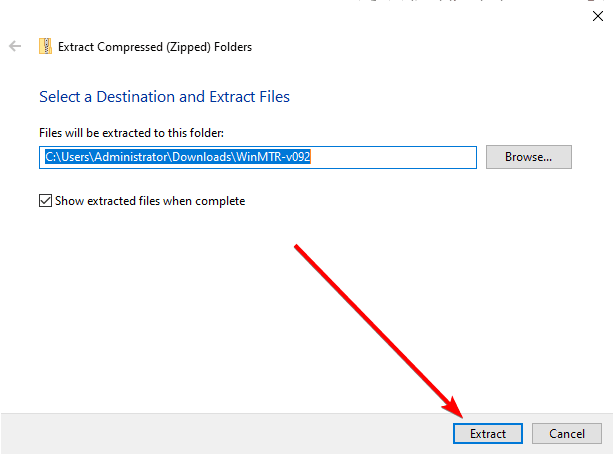Go back using the left arrow icon
The width and height of the screenshot is (615, 455).
click(x=15, y=46)
